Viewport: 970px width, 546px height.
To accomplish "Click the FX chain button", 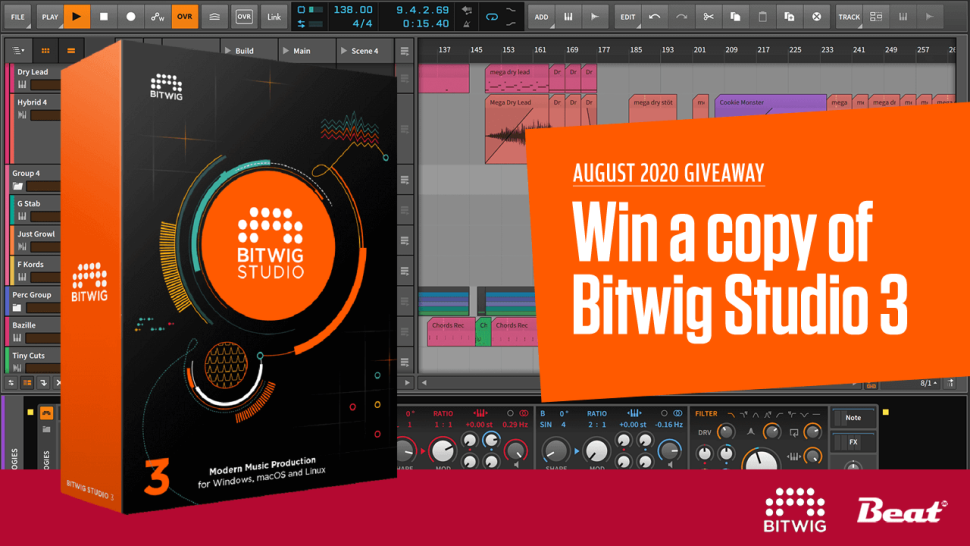I will click(x=853, y=442).
